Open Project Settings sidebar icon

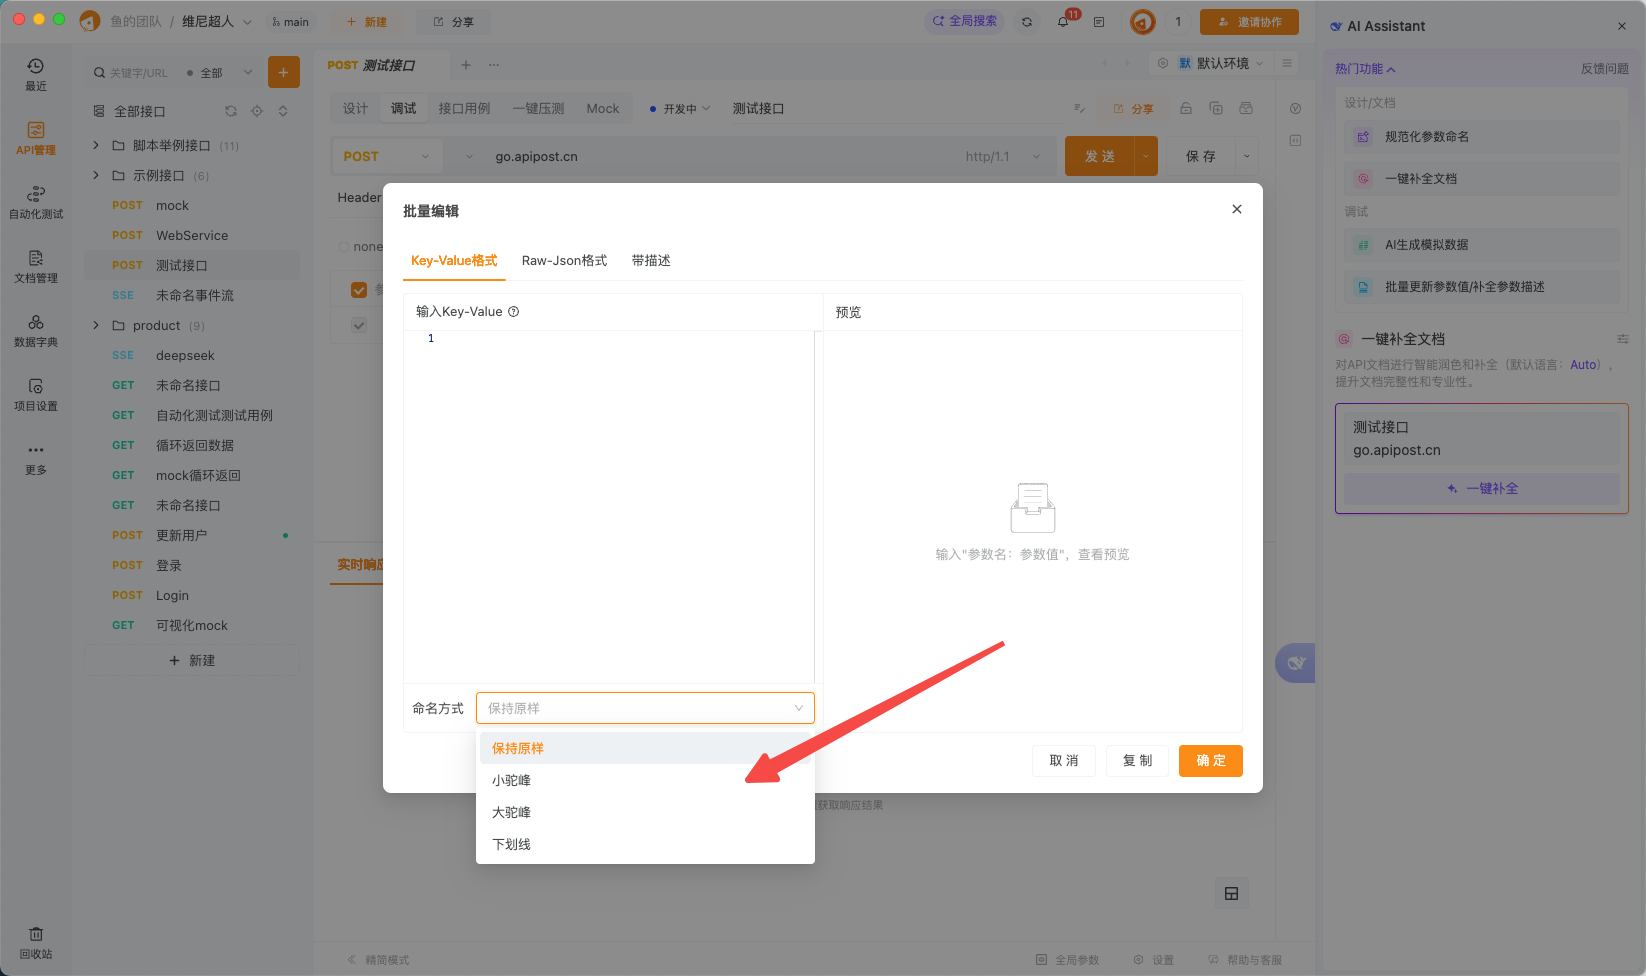[36, 394]
